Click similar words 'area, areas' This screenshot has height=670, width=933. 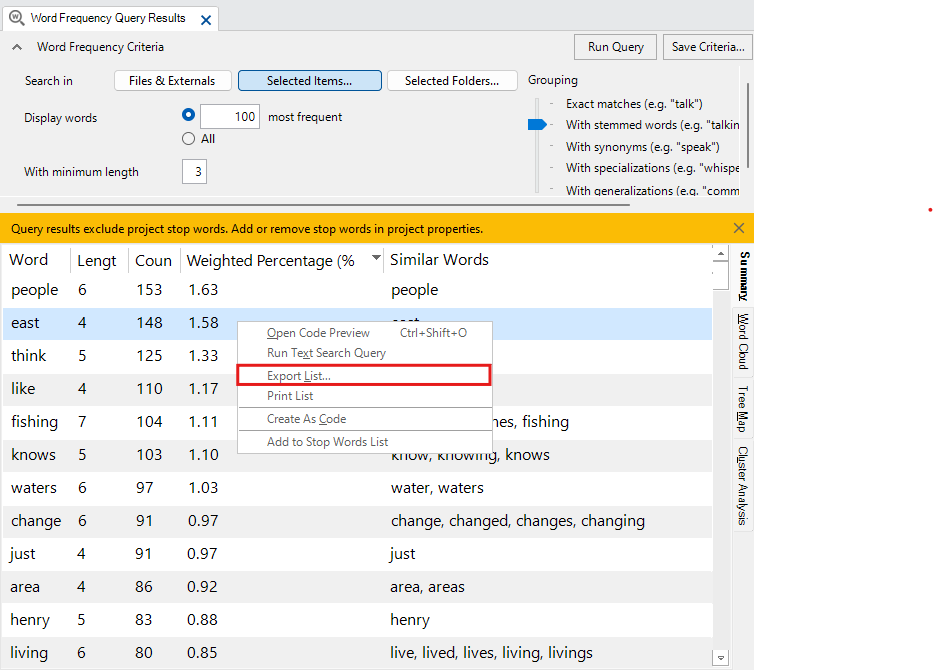click(x=427, y=587)
